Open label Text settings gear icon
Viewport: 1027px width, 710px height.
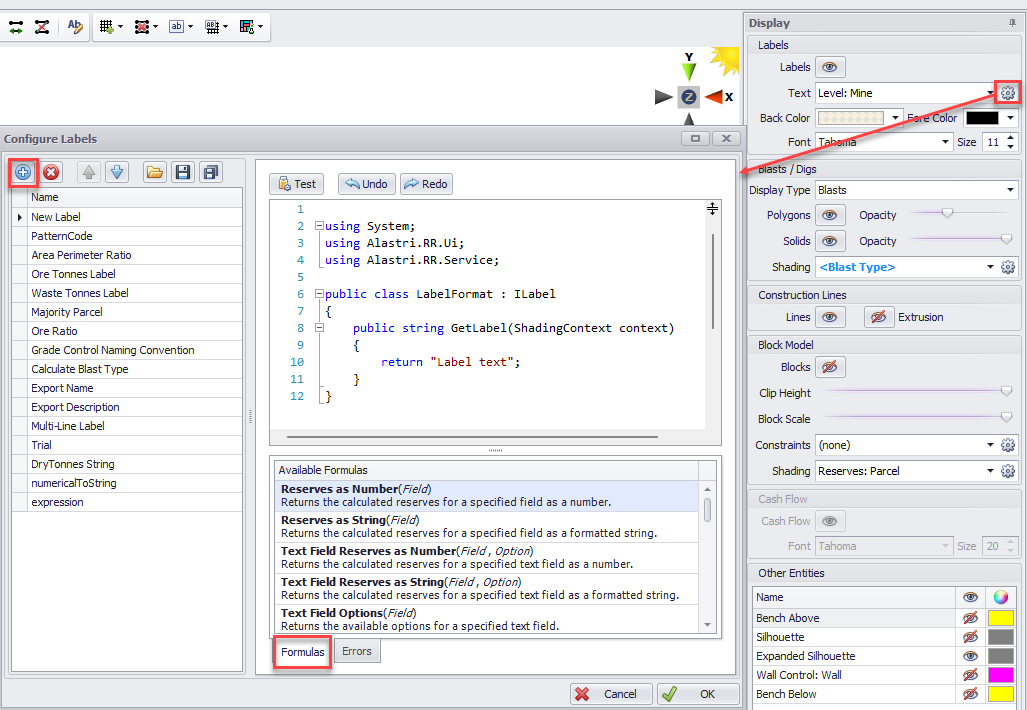point(1007,93)
